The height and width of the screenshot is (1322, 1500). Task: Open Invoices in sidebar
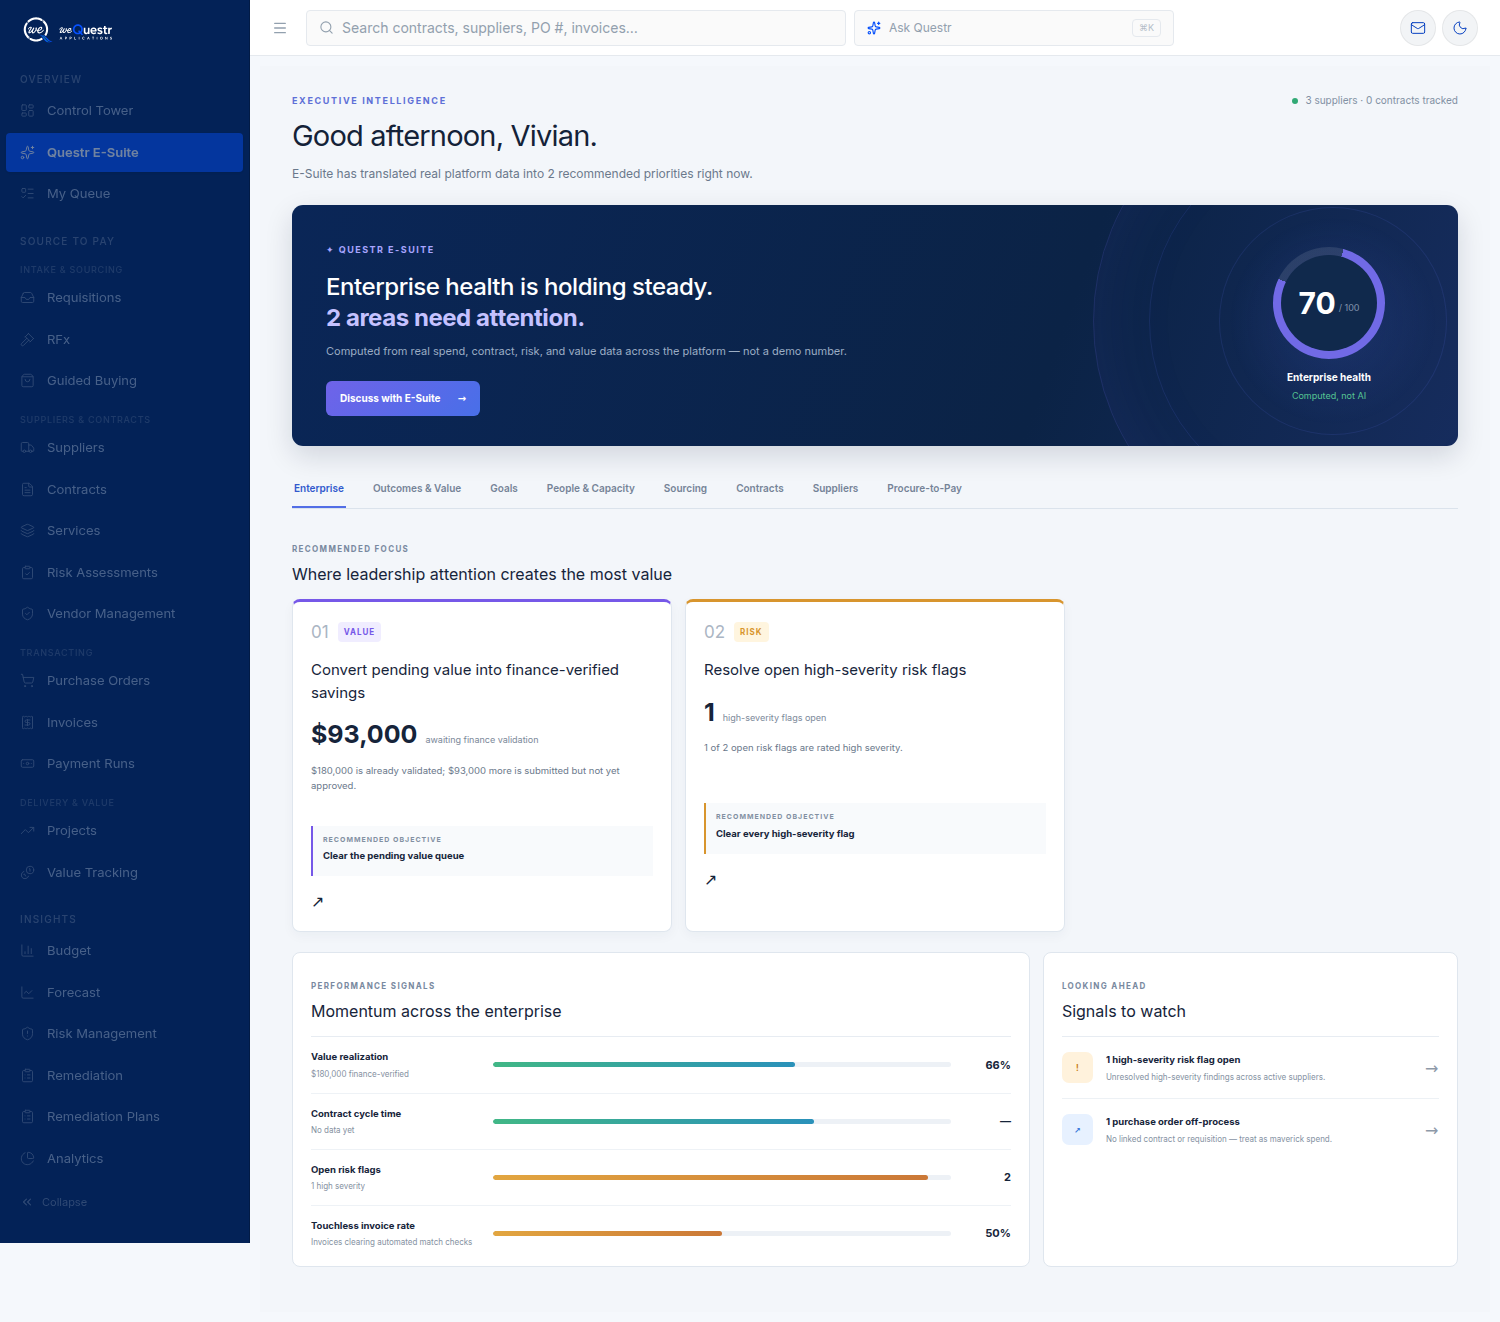[125, 723]
